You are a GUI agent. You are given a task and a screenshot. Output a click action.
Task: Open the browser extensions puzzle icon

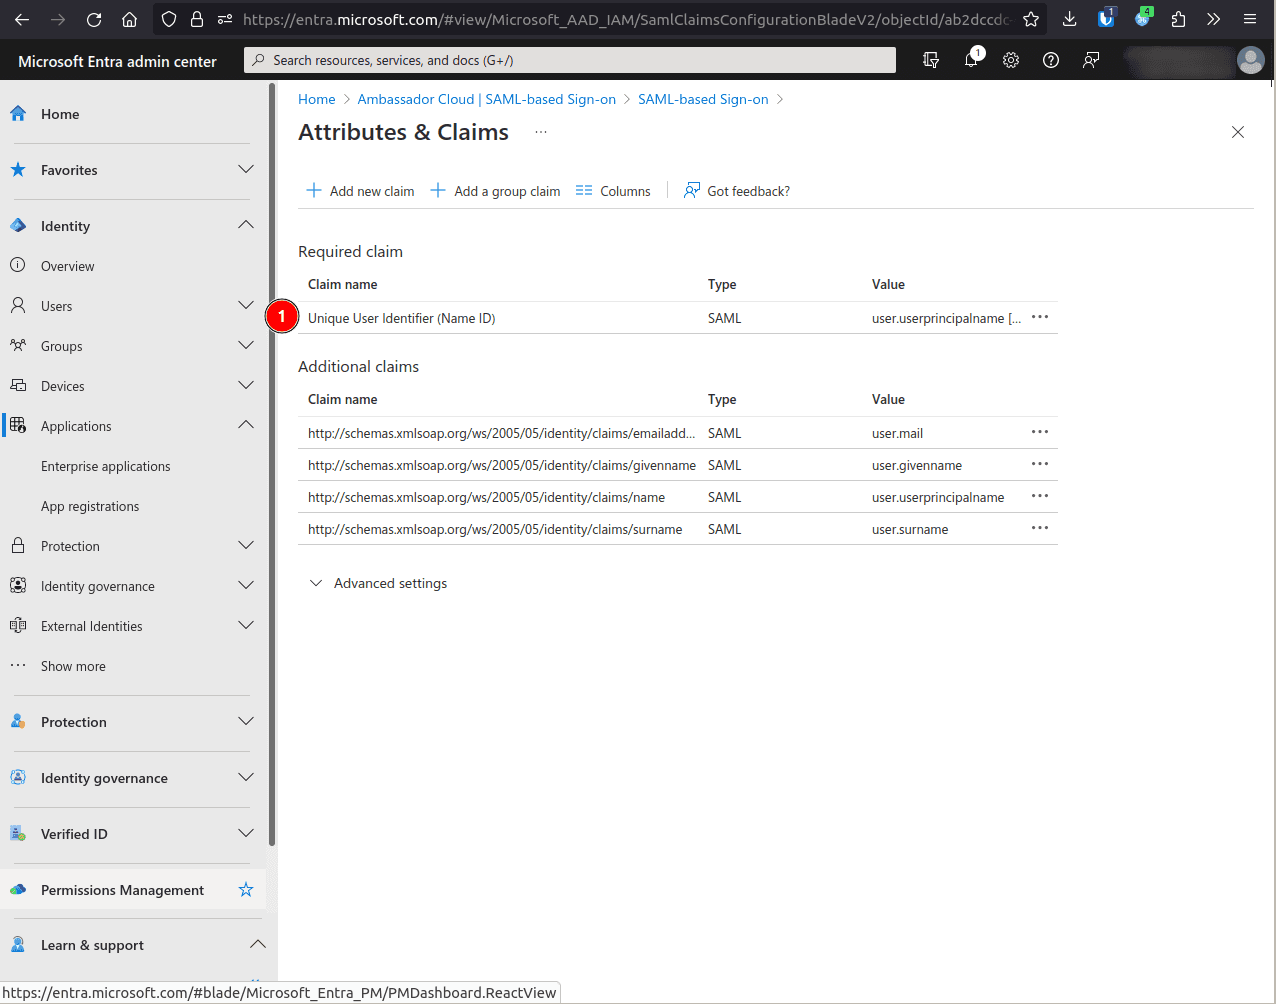(1178, 19)
